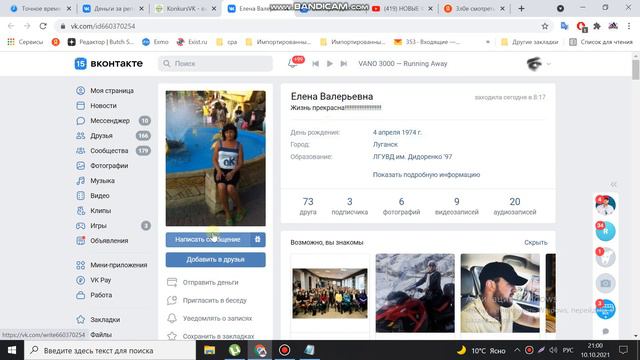This screenshot has width=640, height=360.
Task: Open Новости in sidebar
Action: click(103, 106)
